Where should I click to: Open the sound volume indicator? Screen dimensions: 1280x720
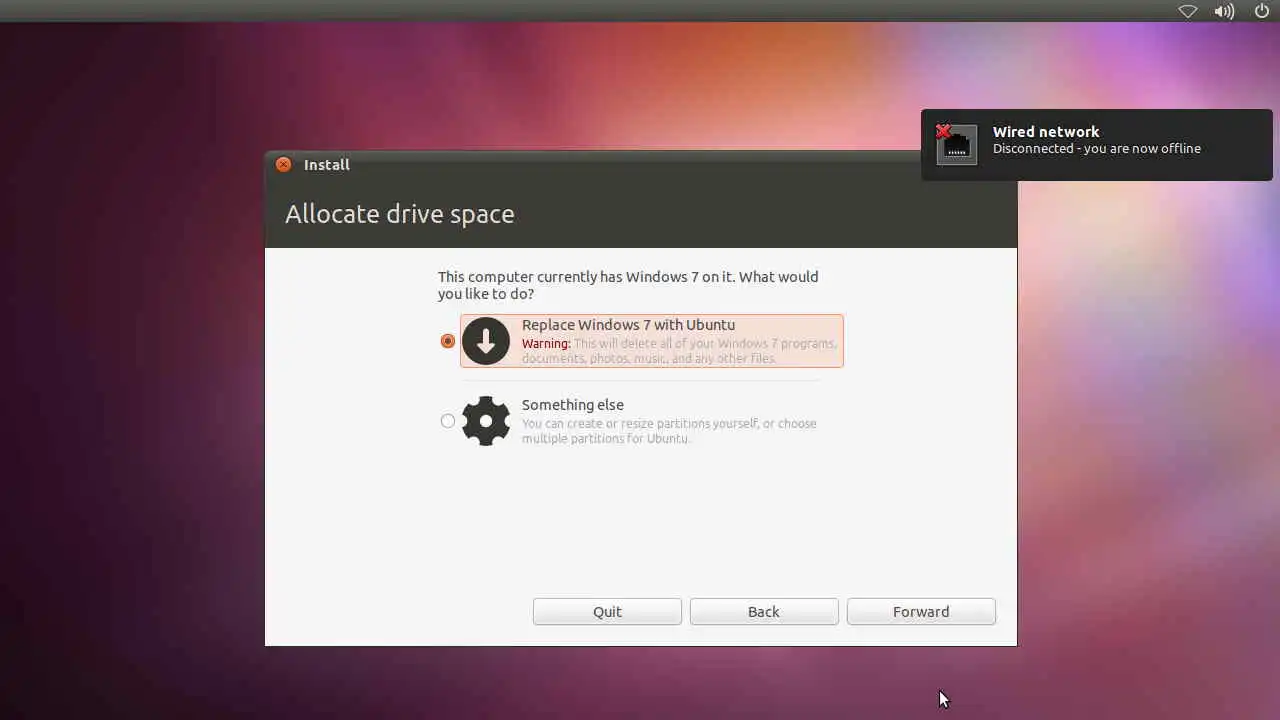click(x=1224, y=11)
